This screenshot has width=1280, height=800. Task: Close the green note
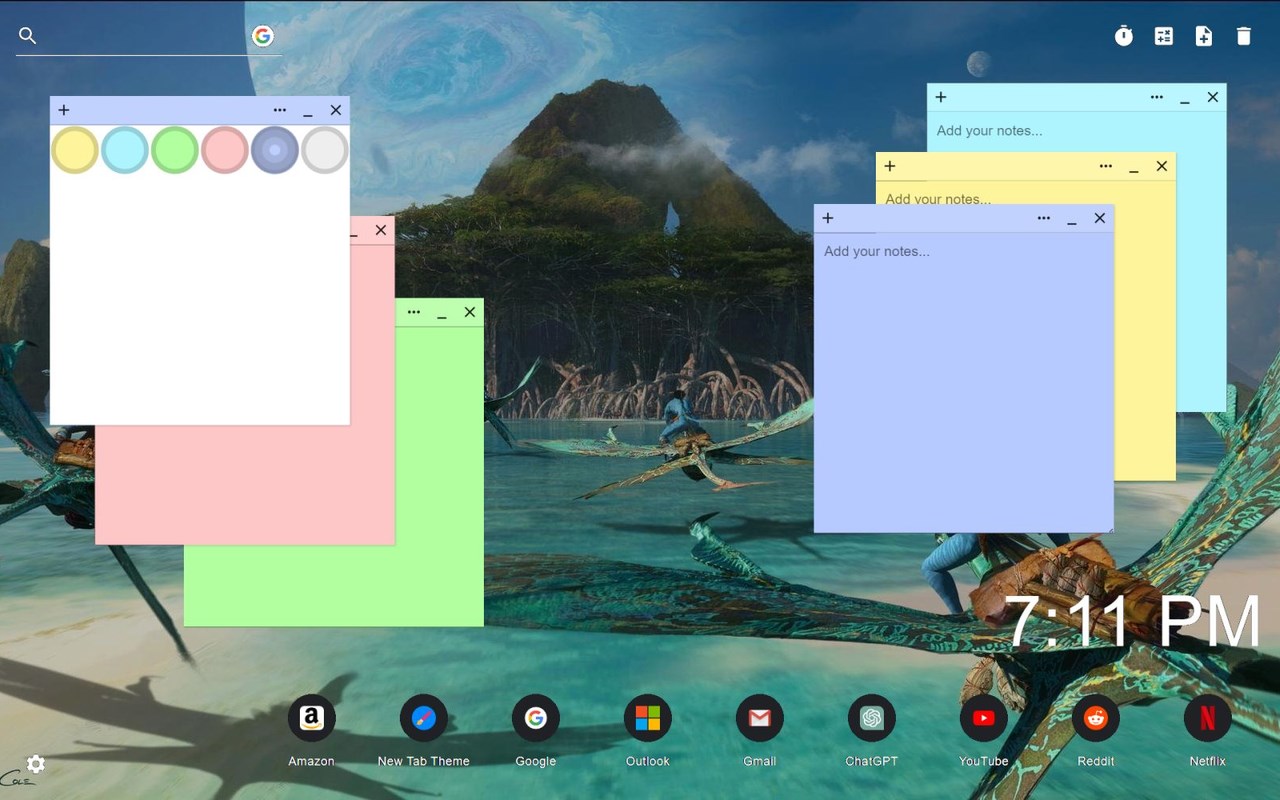pyautogui.click(x=470, y=312)
